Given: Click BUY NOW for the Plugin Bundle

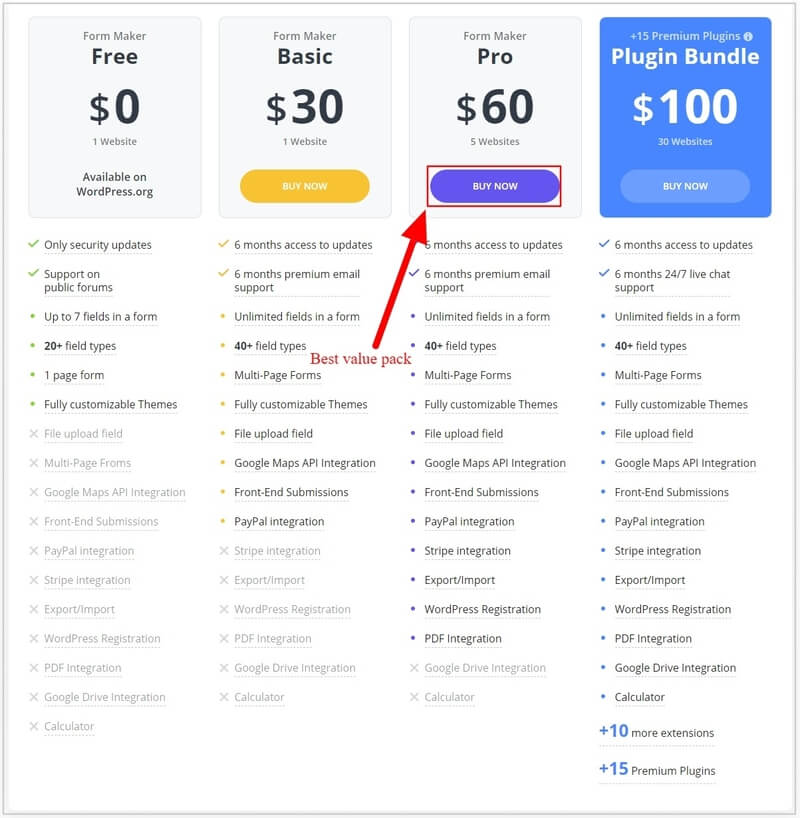Looking at the screenshot, I should [684, 186].
